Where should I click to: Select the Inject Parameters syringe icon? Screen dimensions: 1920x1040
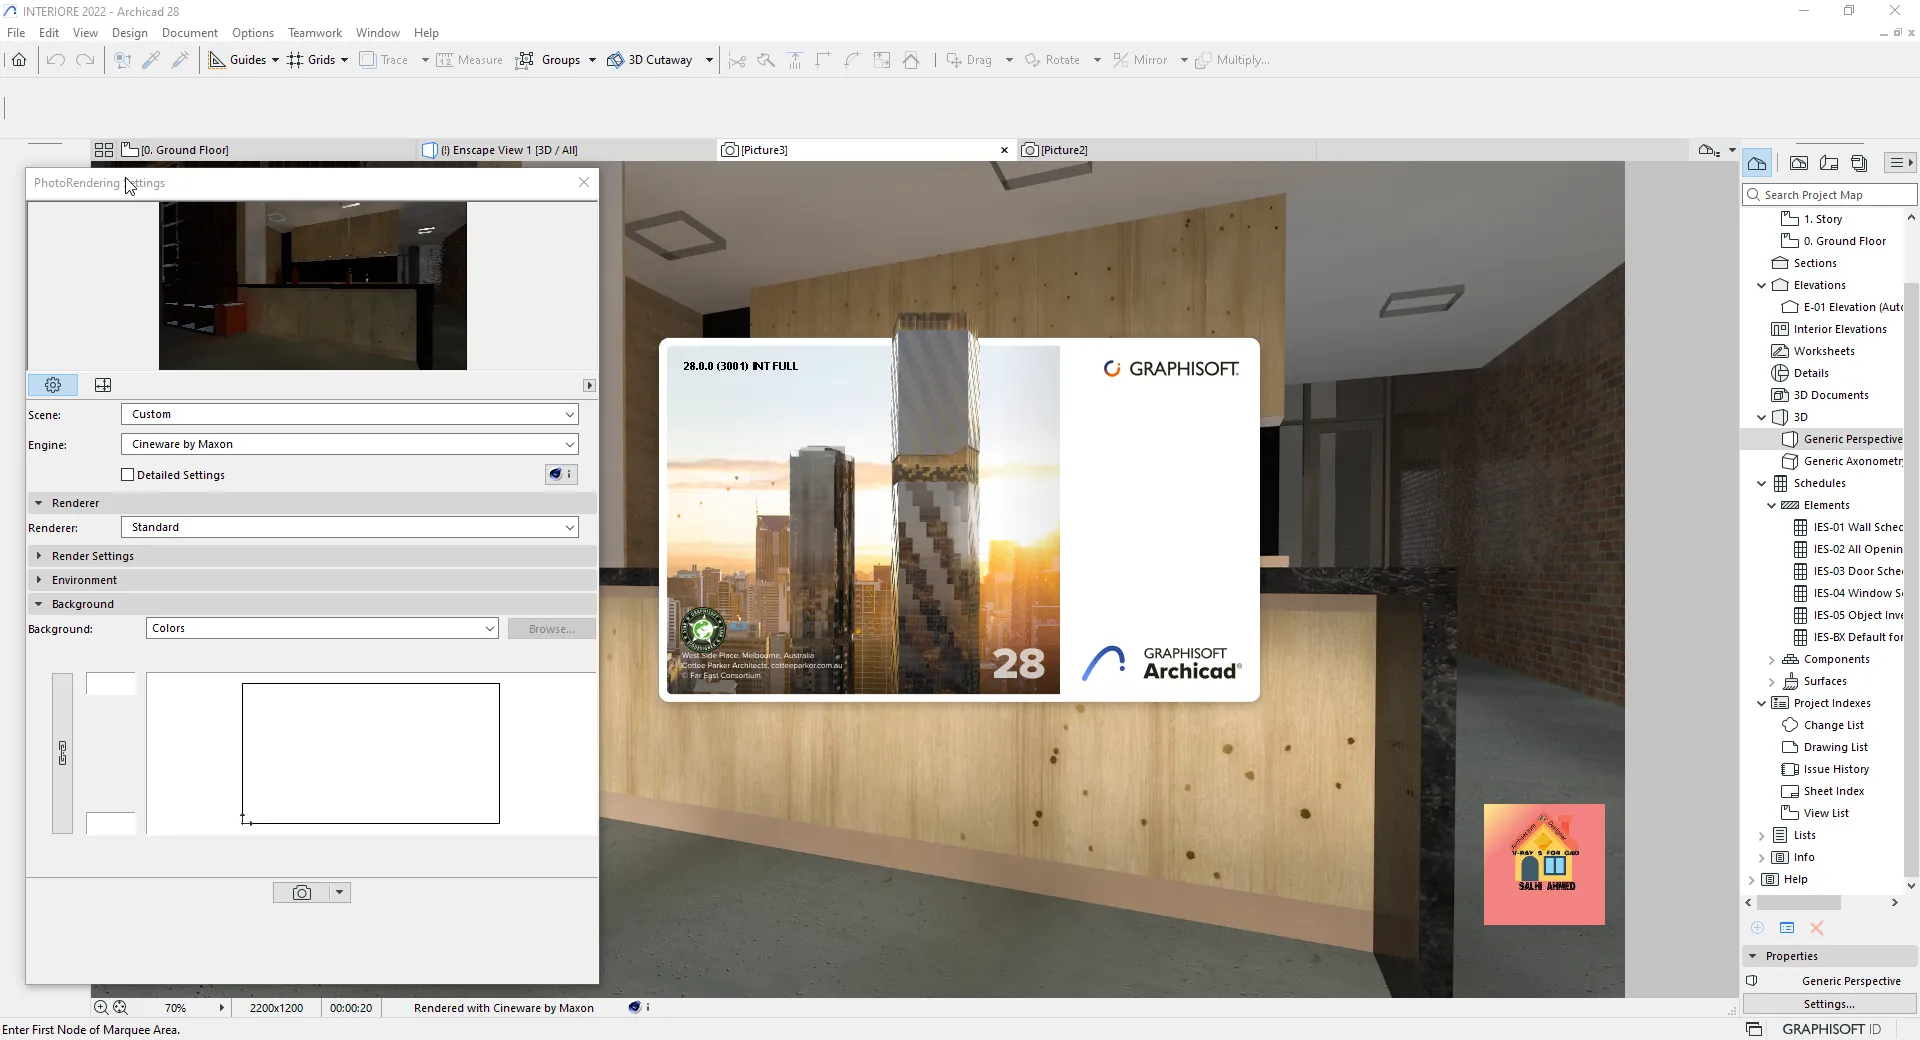point(180,60)
